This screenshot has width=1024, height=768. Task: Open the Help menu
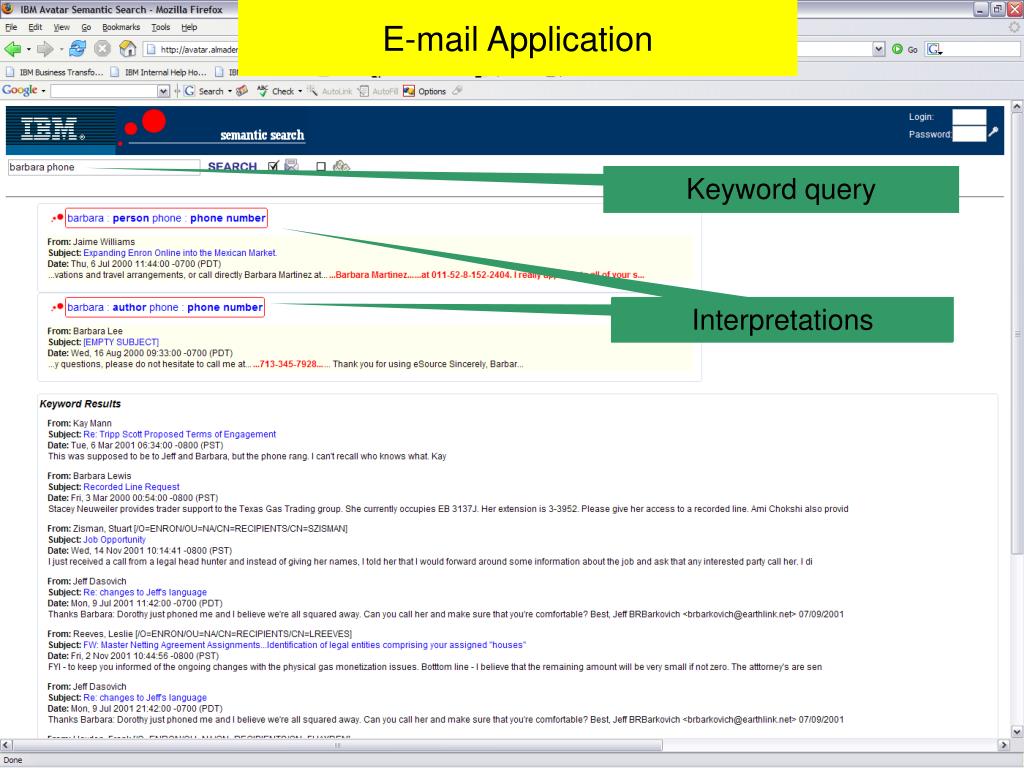[x=189, y=27]
